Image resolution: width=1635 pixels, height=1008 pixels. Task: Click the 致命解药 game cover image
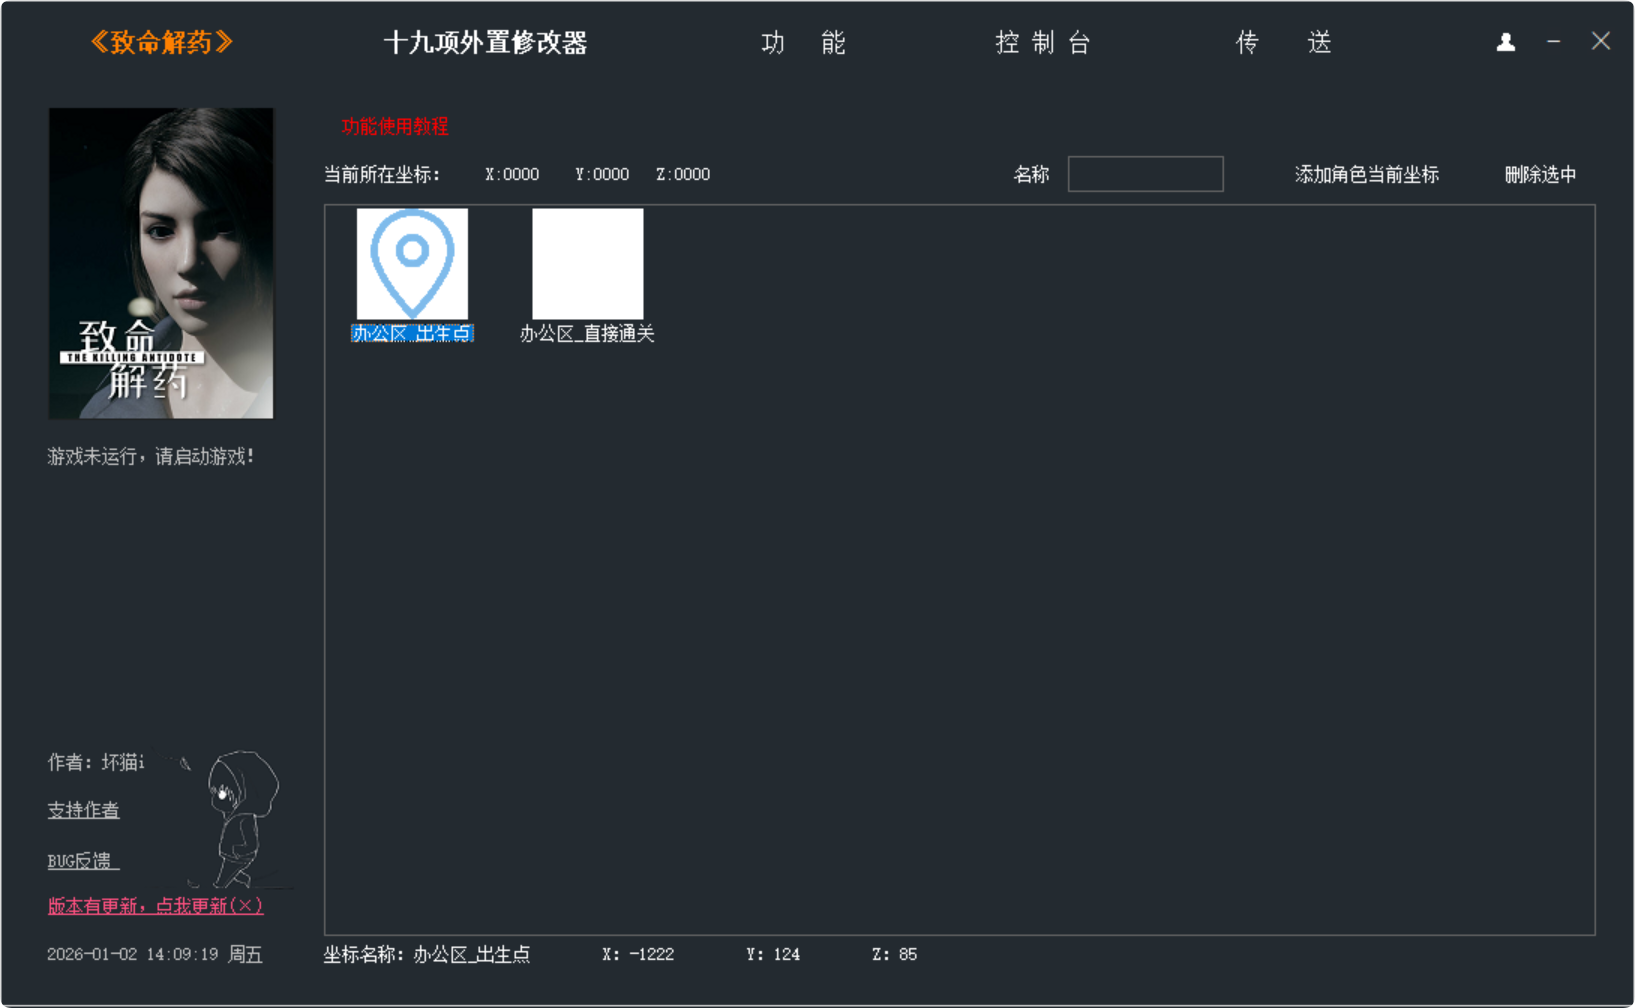tap(161, 263)
